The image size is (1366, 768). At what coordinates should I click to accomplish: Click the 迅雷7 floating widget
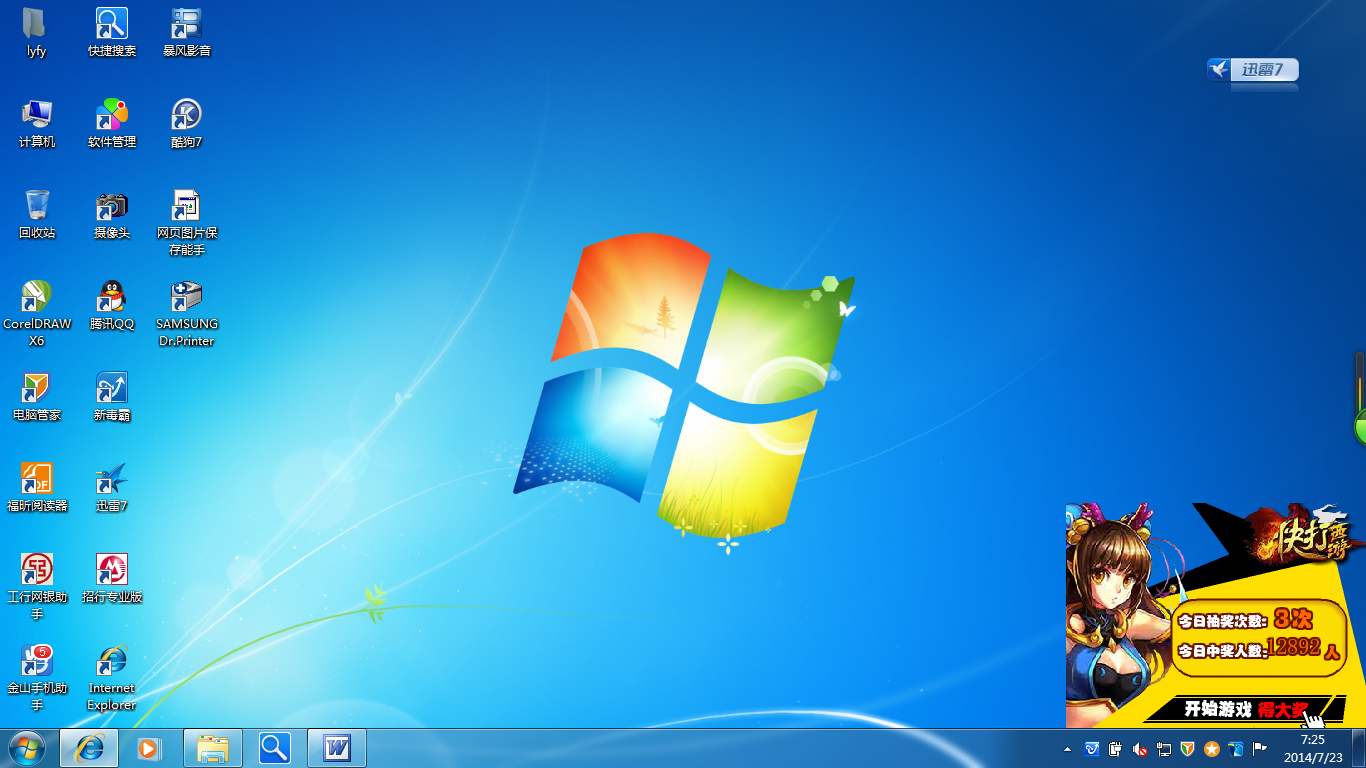tap(1252, 69)
